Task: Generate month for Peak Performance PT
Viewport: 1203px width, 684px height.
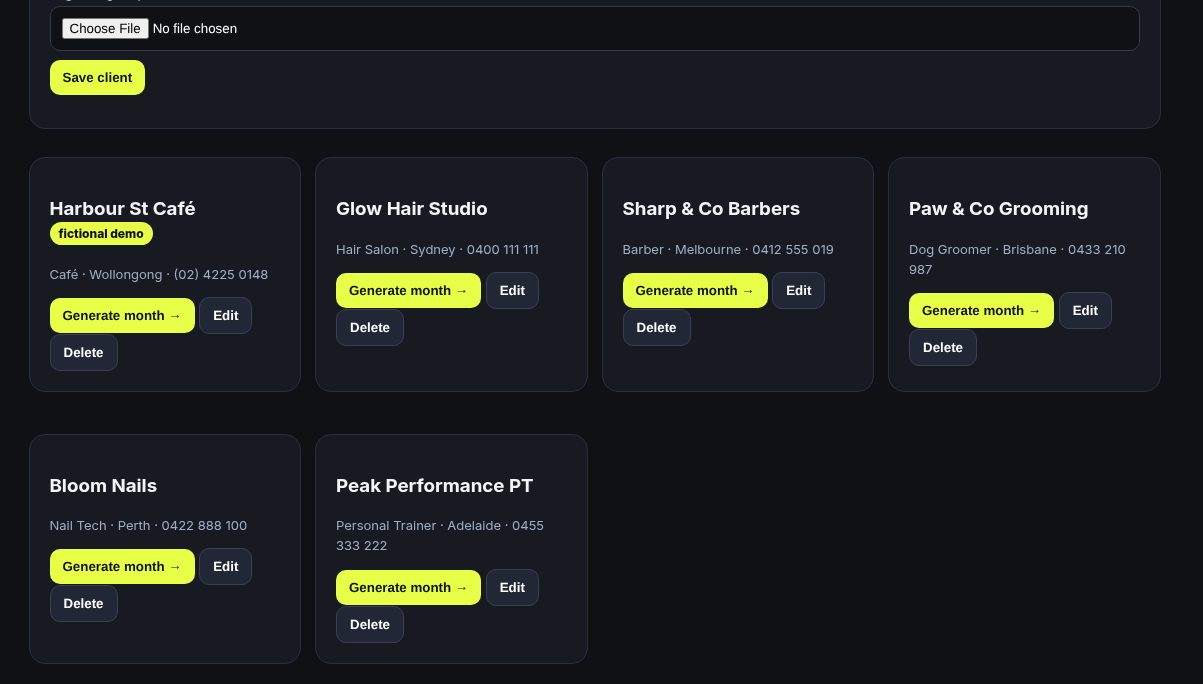Action: click(408, 588)
